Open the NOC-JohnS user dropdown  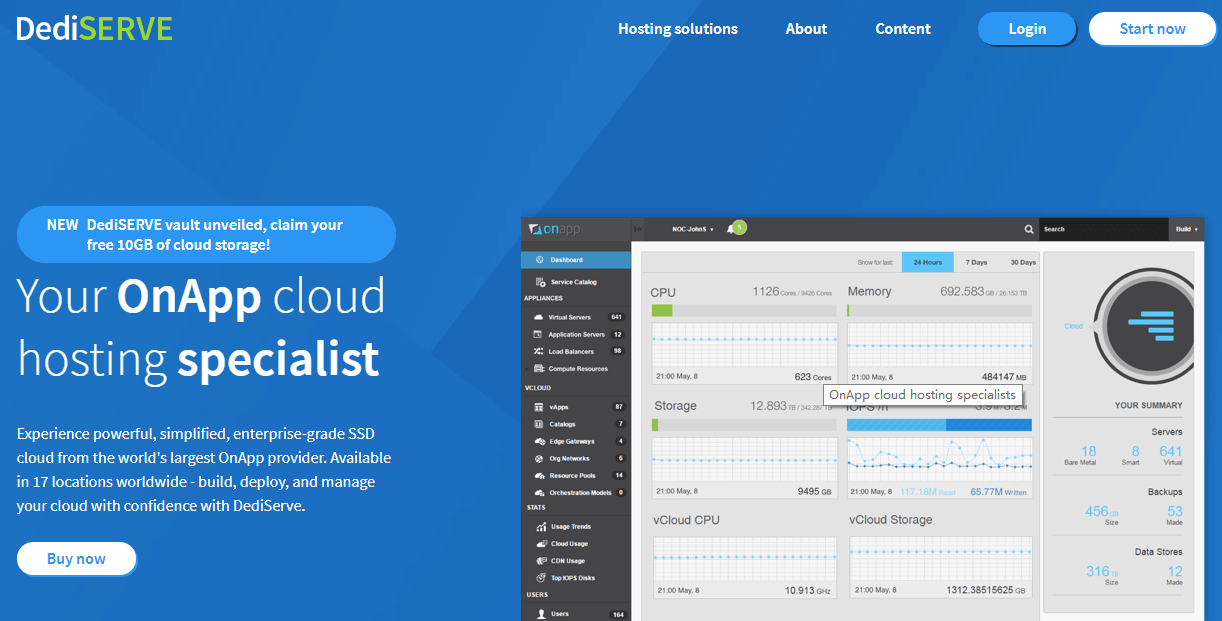point(693,229)
